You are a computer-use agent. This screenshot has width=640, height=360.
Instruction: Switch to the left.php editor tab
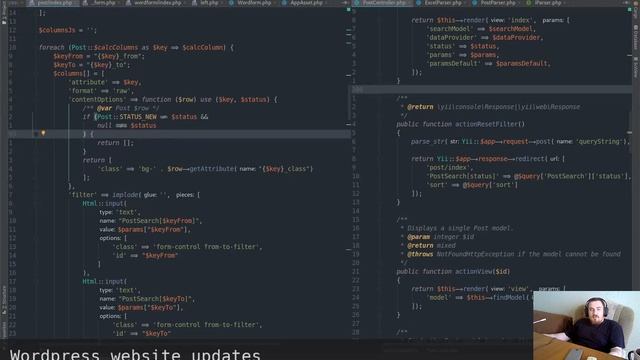[208, 2]
